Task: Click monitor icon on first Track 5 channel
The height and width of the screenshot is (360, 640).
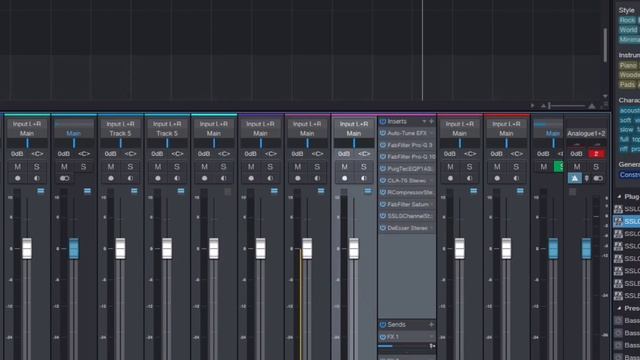Action: pos(130,178)
